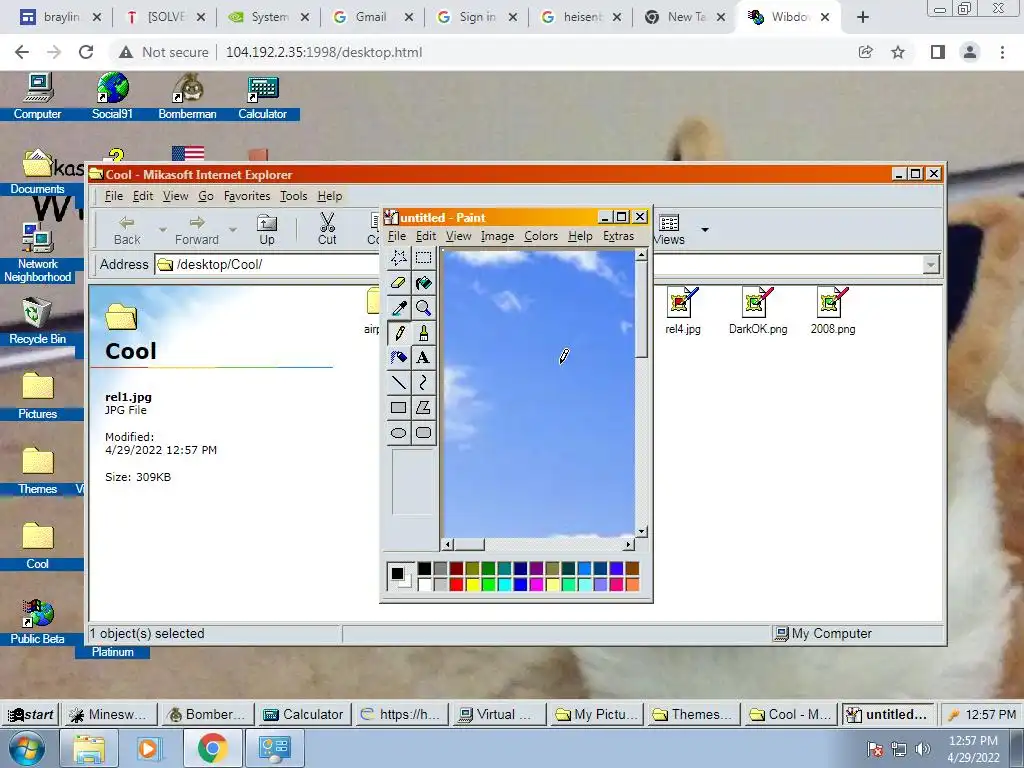Click Paint's vertical scrollbar down arrow

(x=641, y=531)
